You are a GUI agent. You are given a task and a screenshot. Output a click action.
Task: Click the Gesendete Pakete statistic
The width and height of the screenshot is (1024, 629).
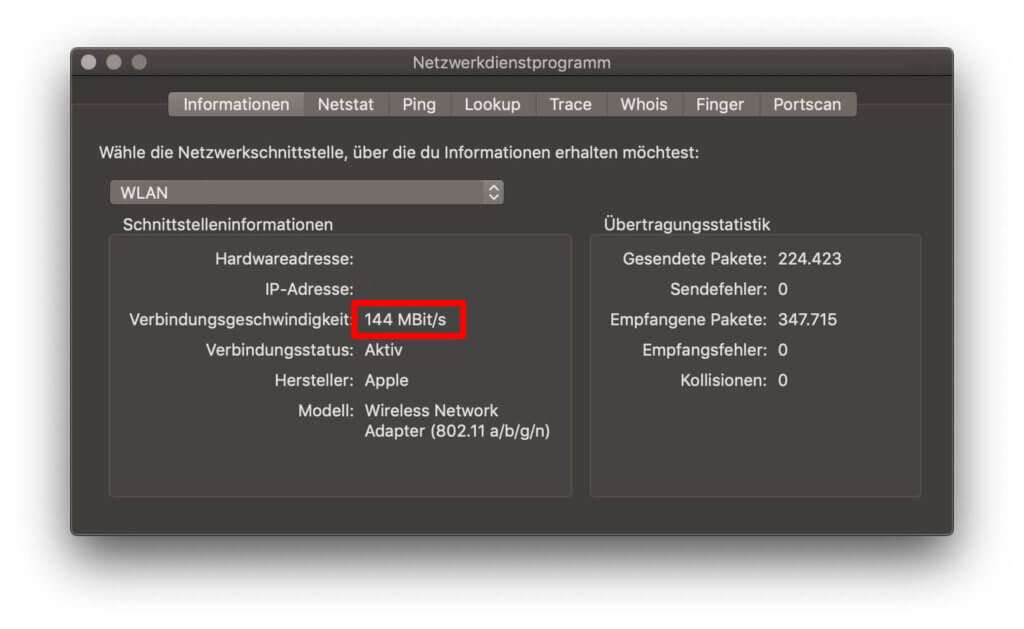pos(690,258)
